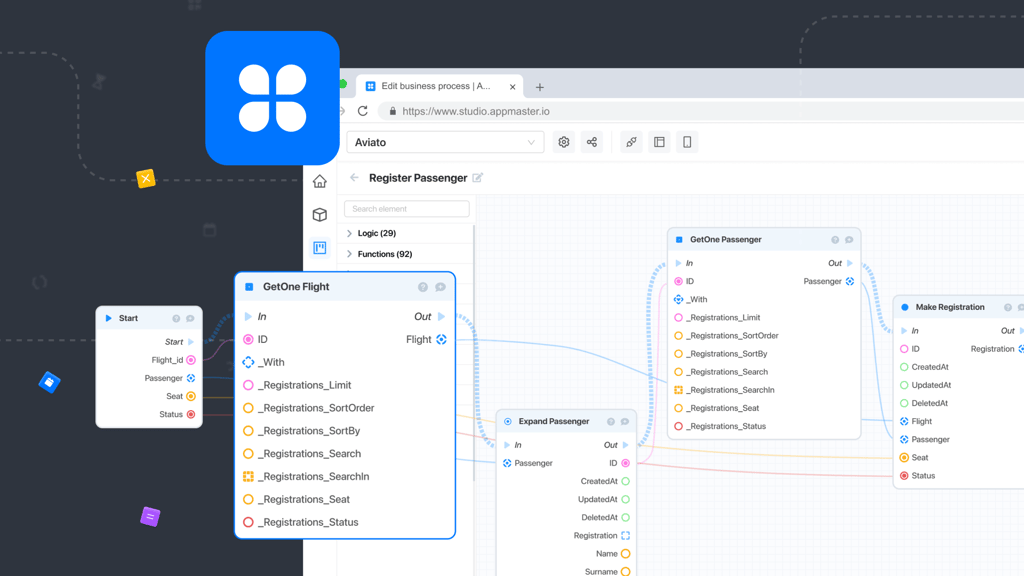Click the back arrow beside Register Passenger
Image resolution: width=1024 pixels, height=576 pixels.
click(x=354, y=178)
